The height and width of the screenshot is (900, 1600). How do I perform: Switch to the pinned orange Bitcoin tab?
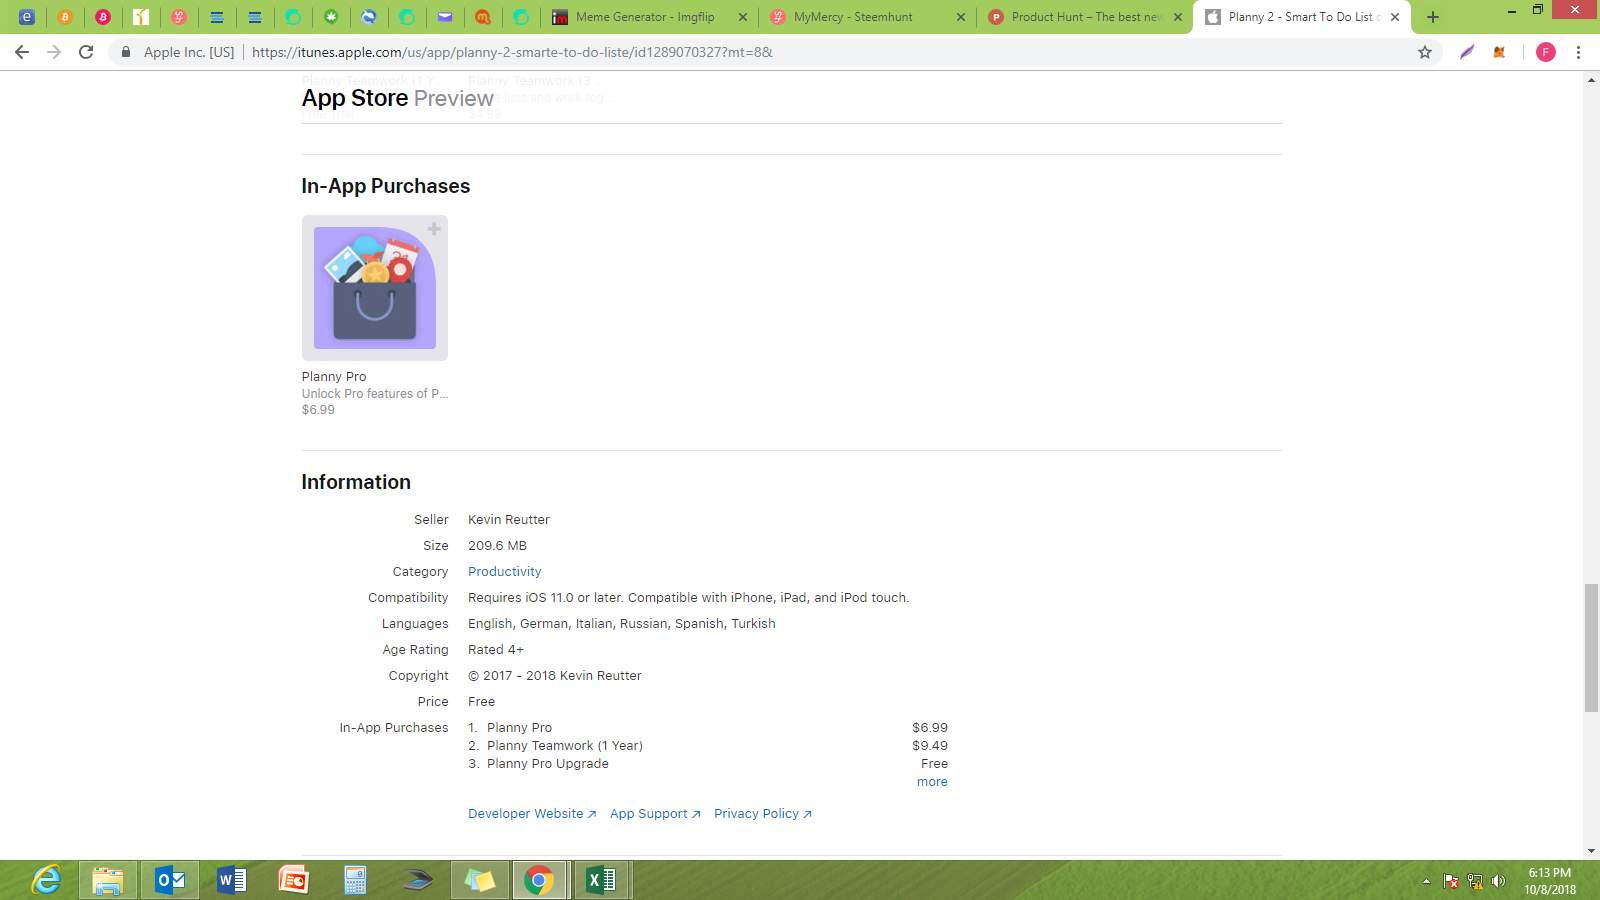65,17
